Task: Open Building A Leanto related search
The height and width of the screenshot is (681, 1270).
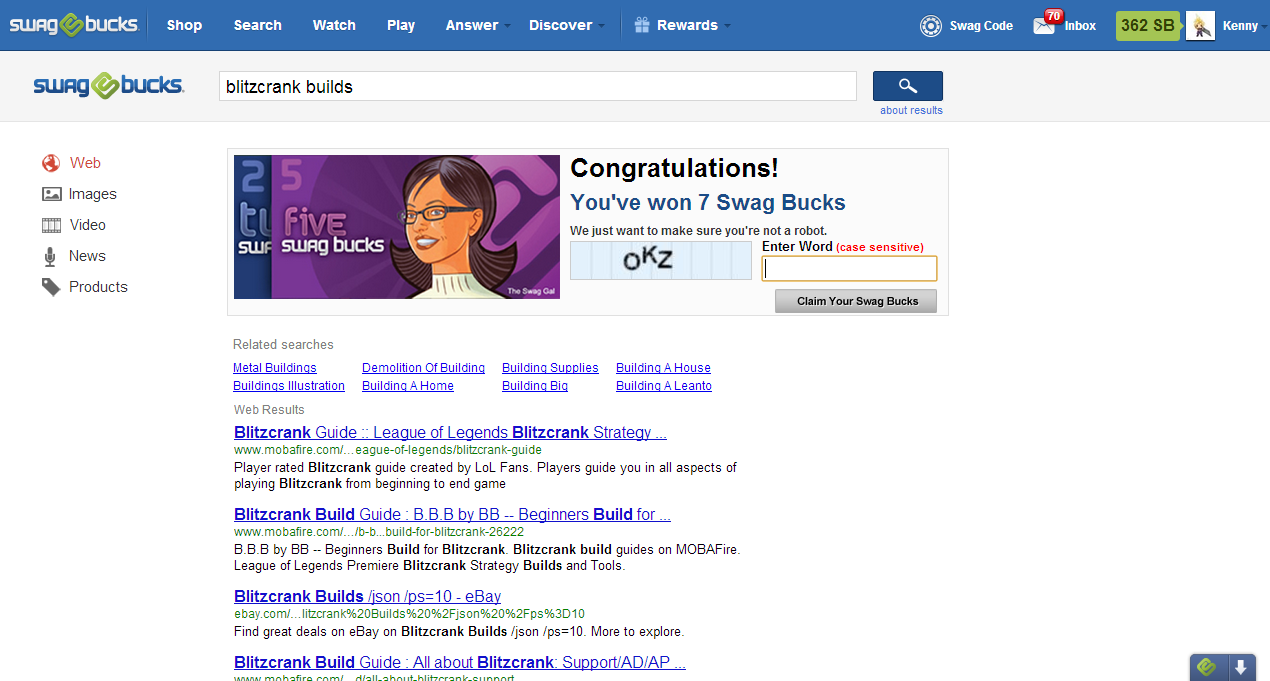Action: [x=664, y=386]
